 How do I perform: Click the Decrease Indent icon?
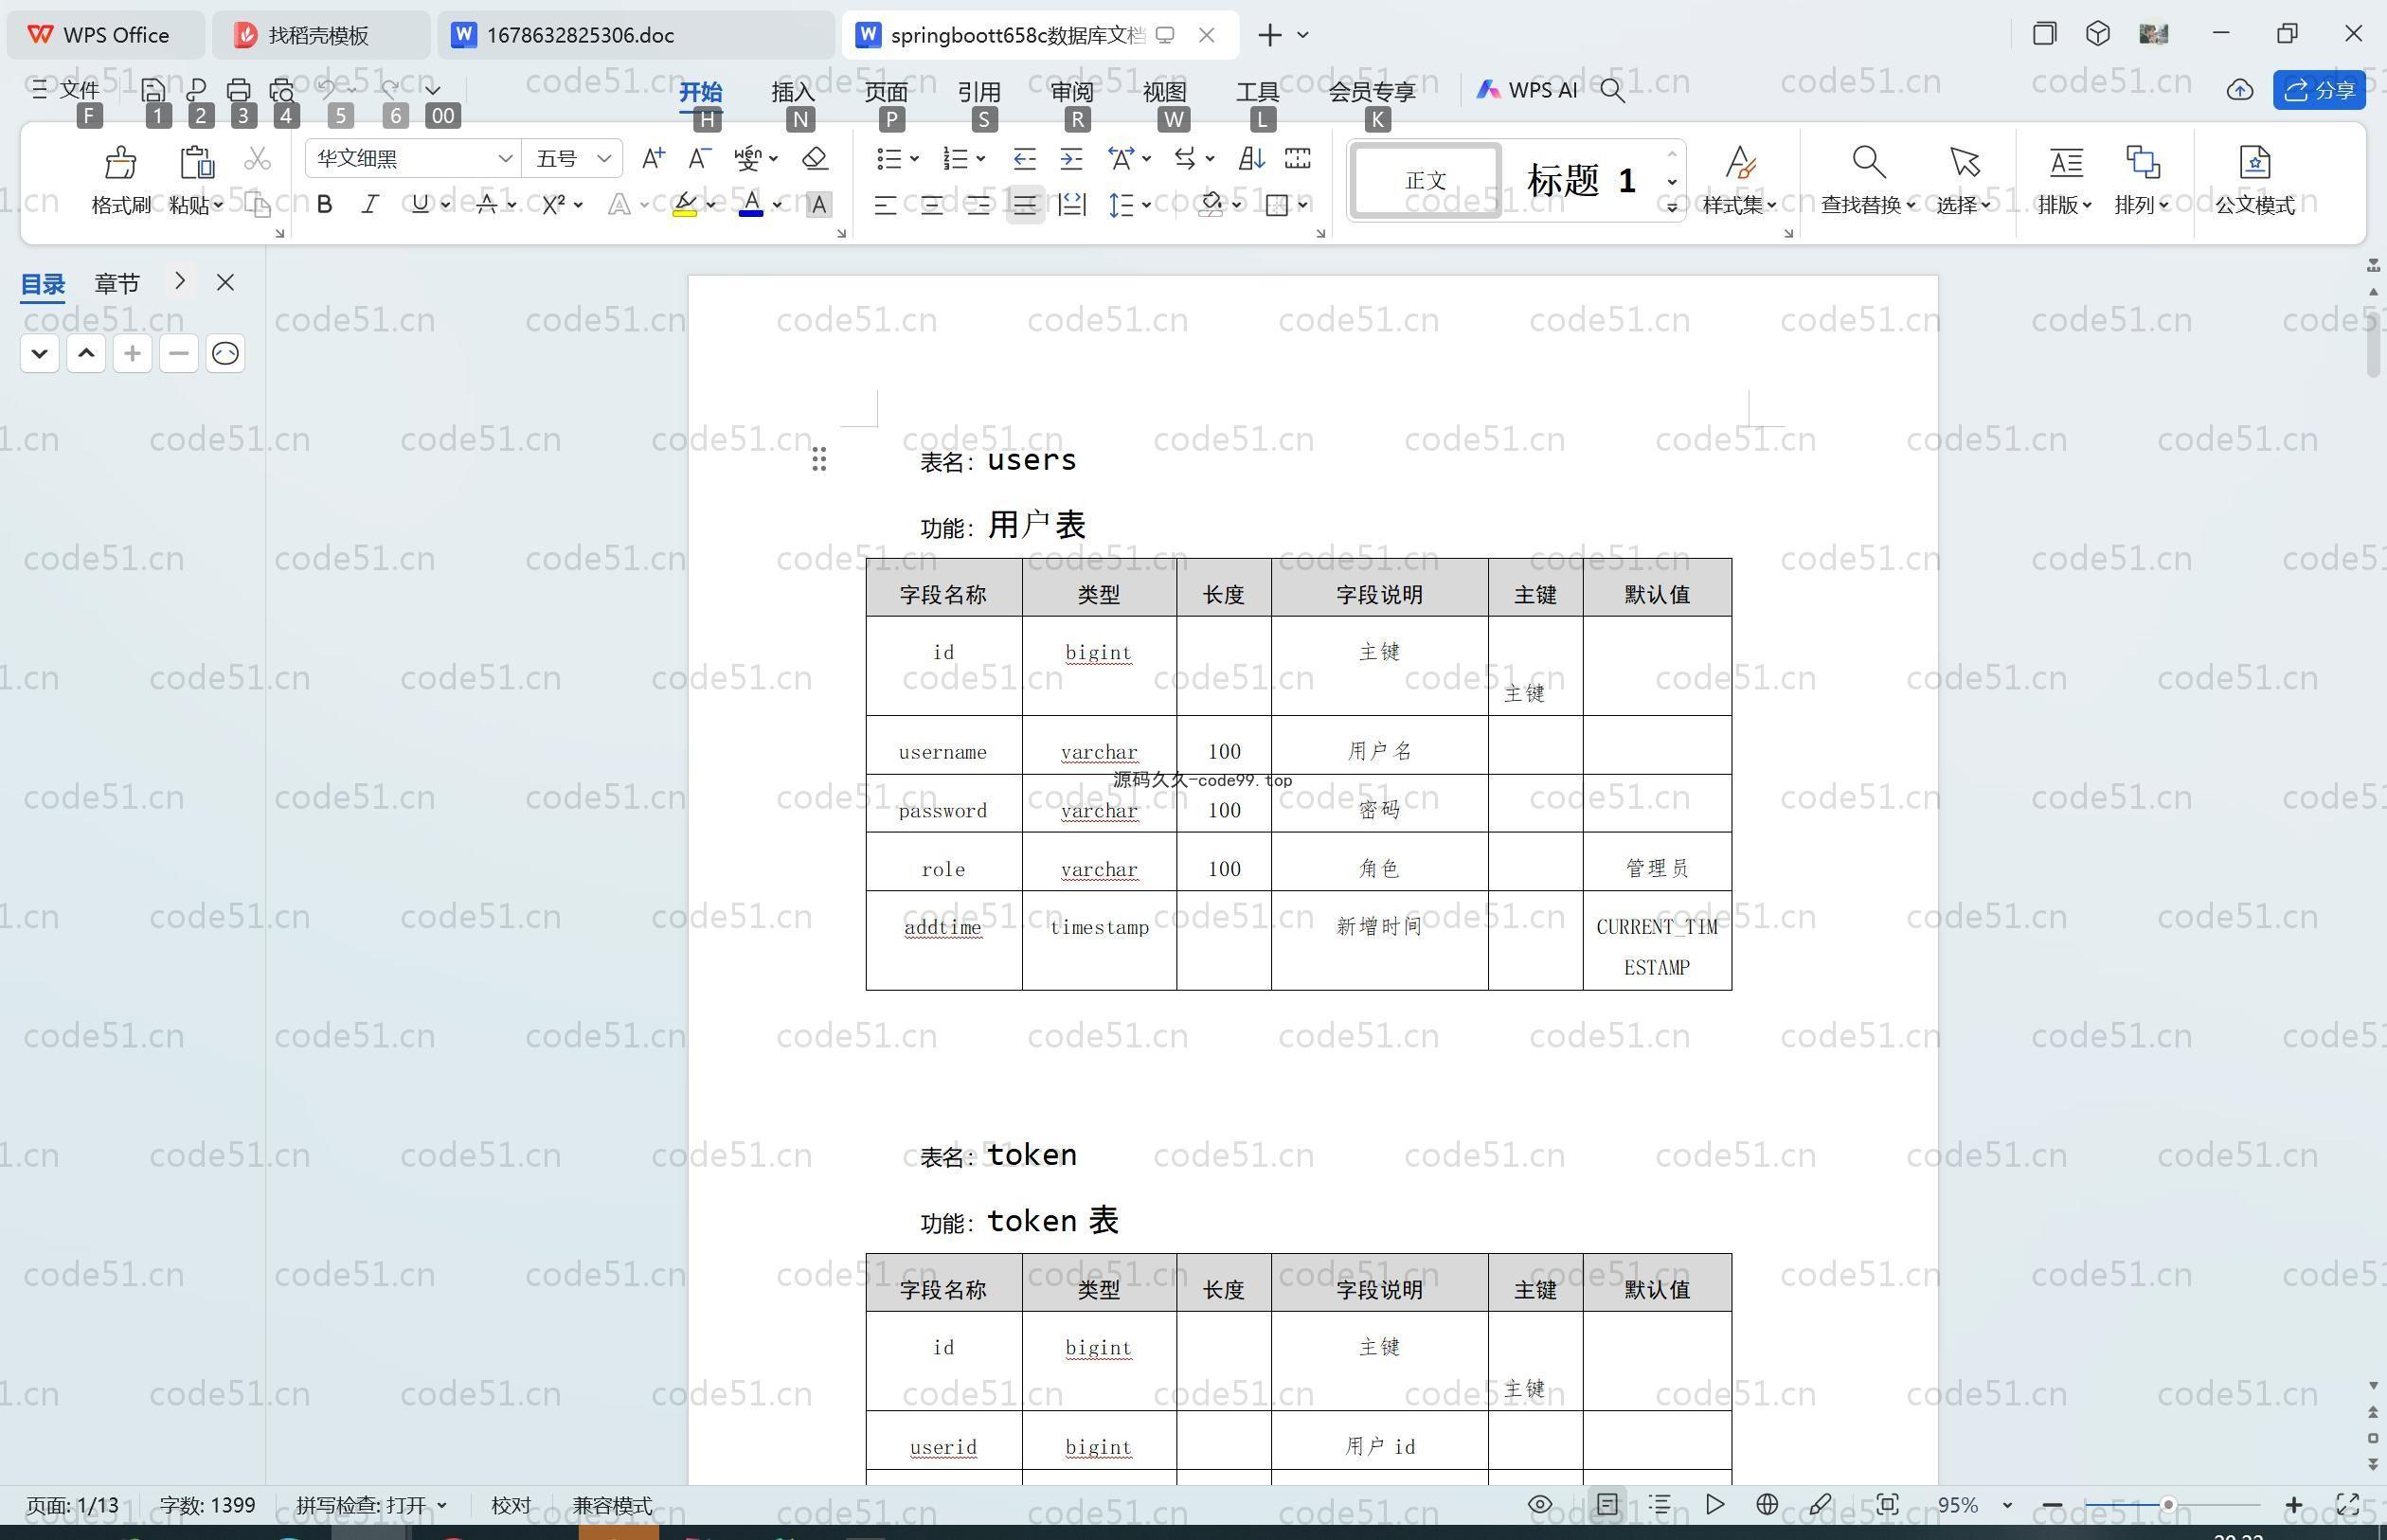coord(1024,158)
